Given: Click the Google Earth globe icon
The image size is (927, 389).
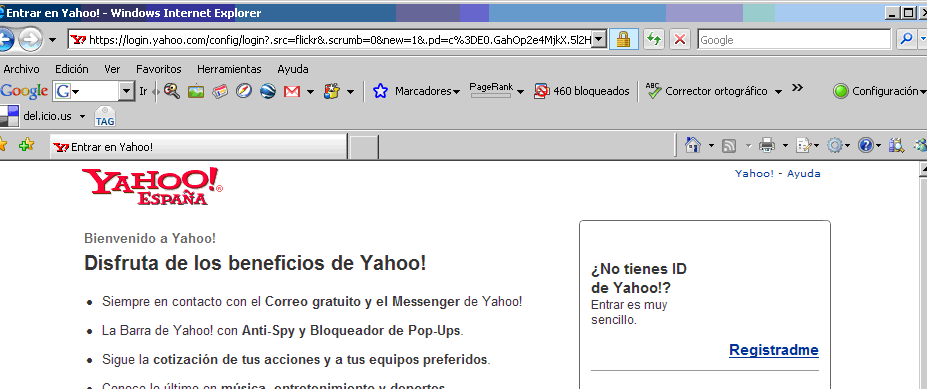Looking at the screenshot, I should (268, 91).
